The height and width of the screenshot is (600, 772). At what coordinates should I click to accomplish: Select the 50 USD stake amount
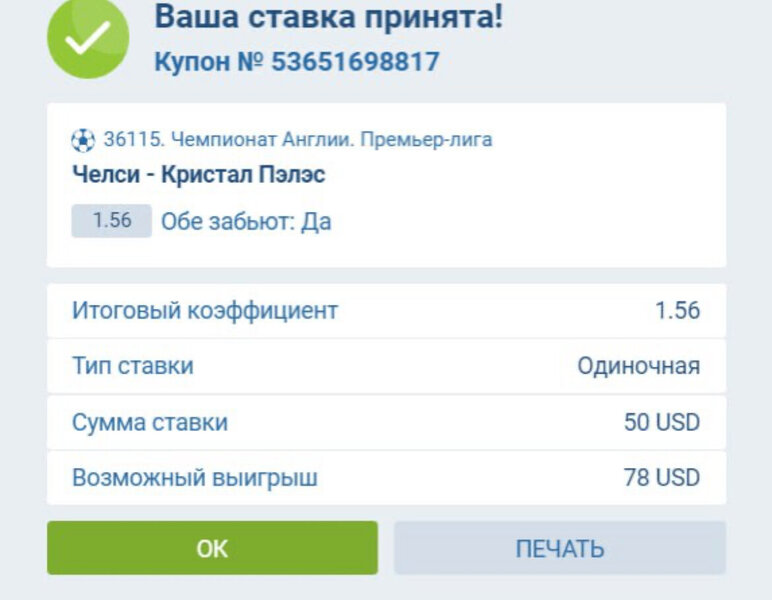coord(661,422)
